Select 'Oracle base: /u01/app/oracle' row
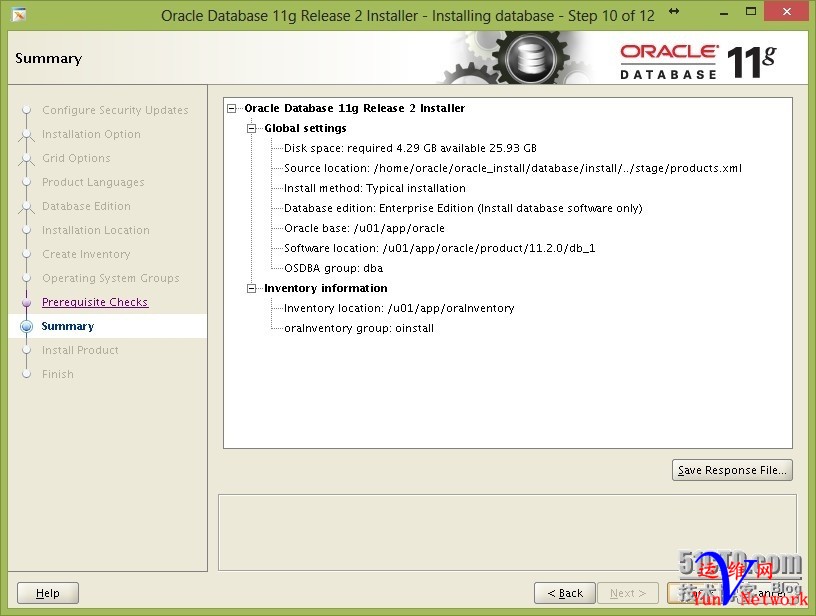 tap(364, 228)
